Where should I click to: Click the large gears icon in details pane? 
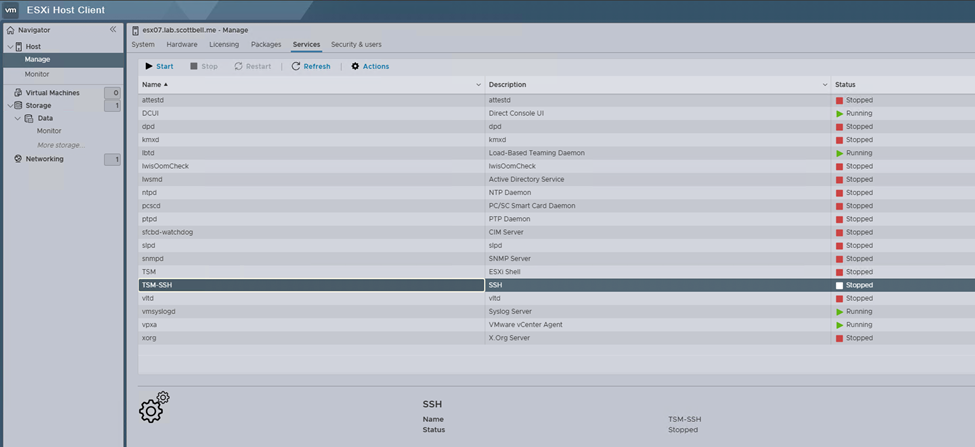pyautogui.click(x=154, y=407)
